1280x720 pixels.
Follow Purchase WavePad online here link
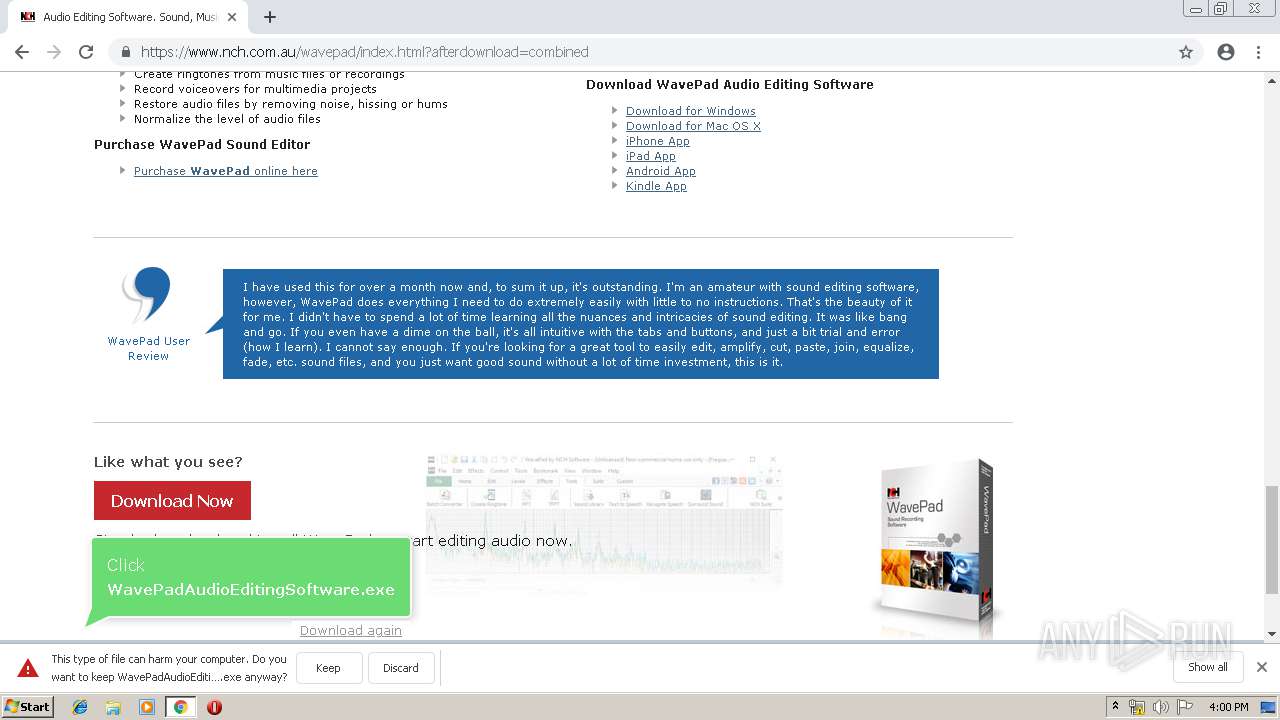[226, 171]
